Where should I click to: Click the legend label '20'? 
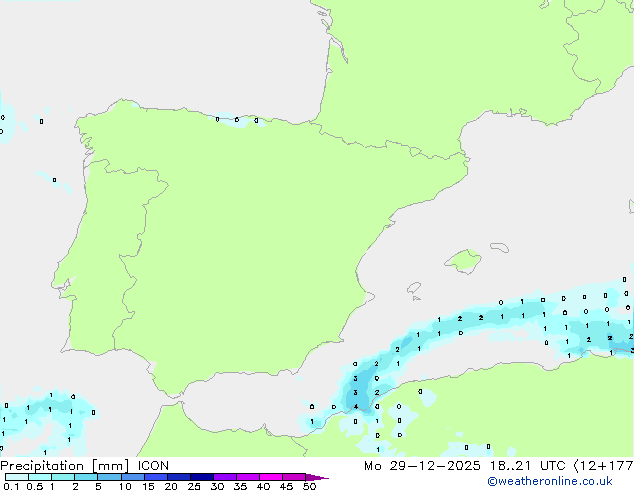tap(171, 486)
